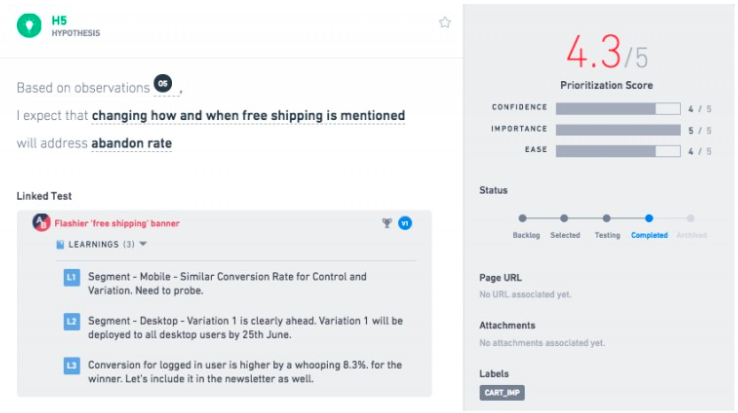The image size is (738, 413).
Task: Click the trophy winner icon
Action: point(387,223)
